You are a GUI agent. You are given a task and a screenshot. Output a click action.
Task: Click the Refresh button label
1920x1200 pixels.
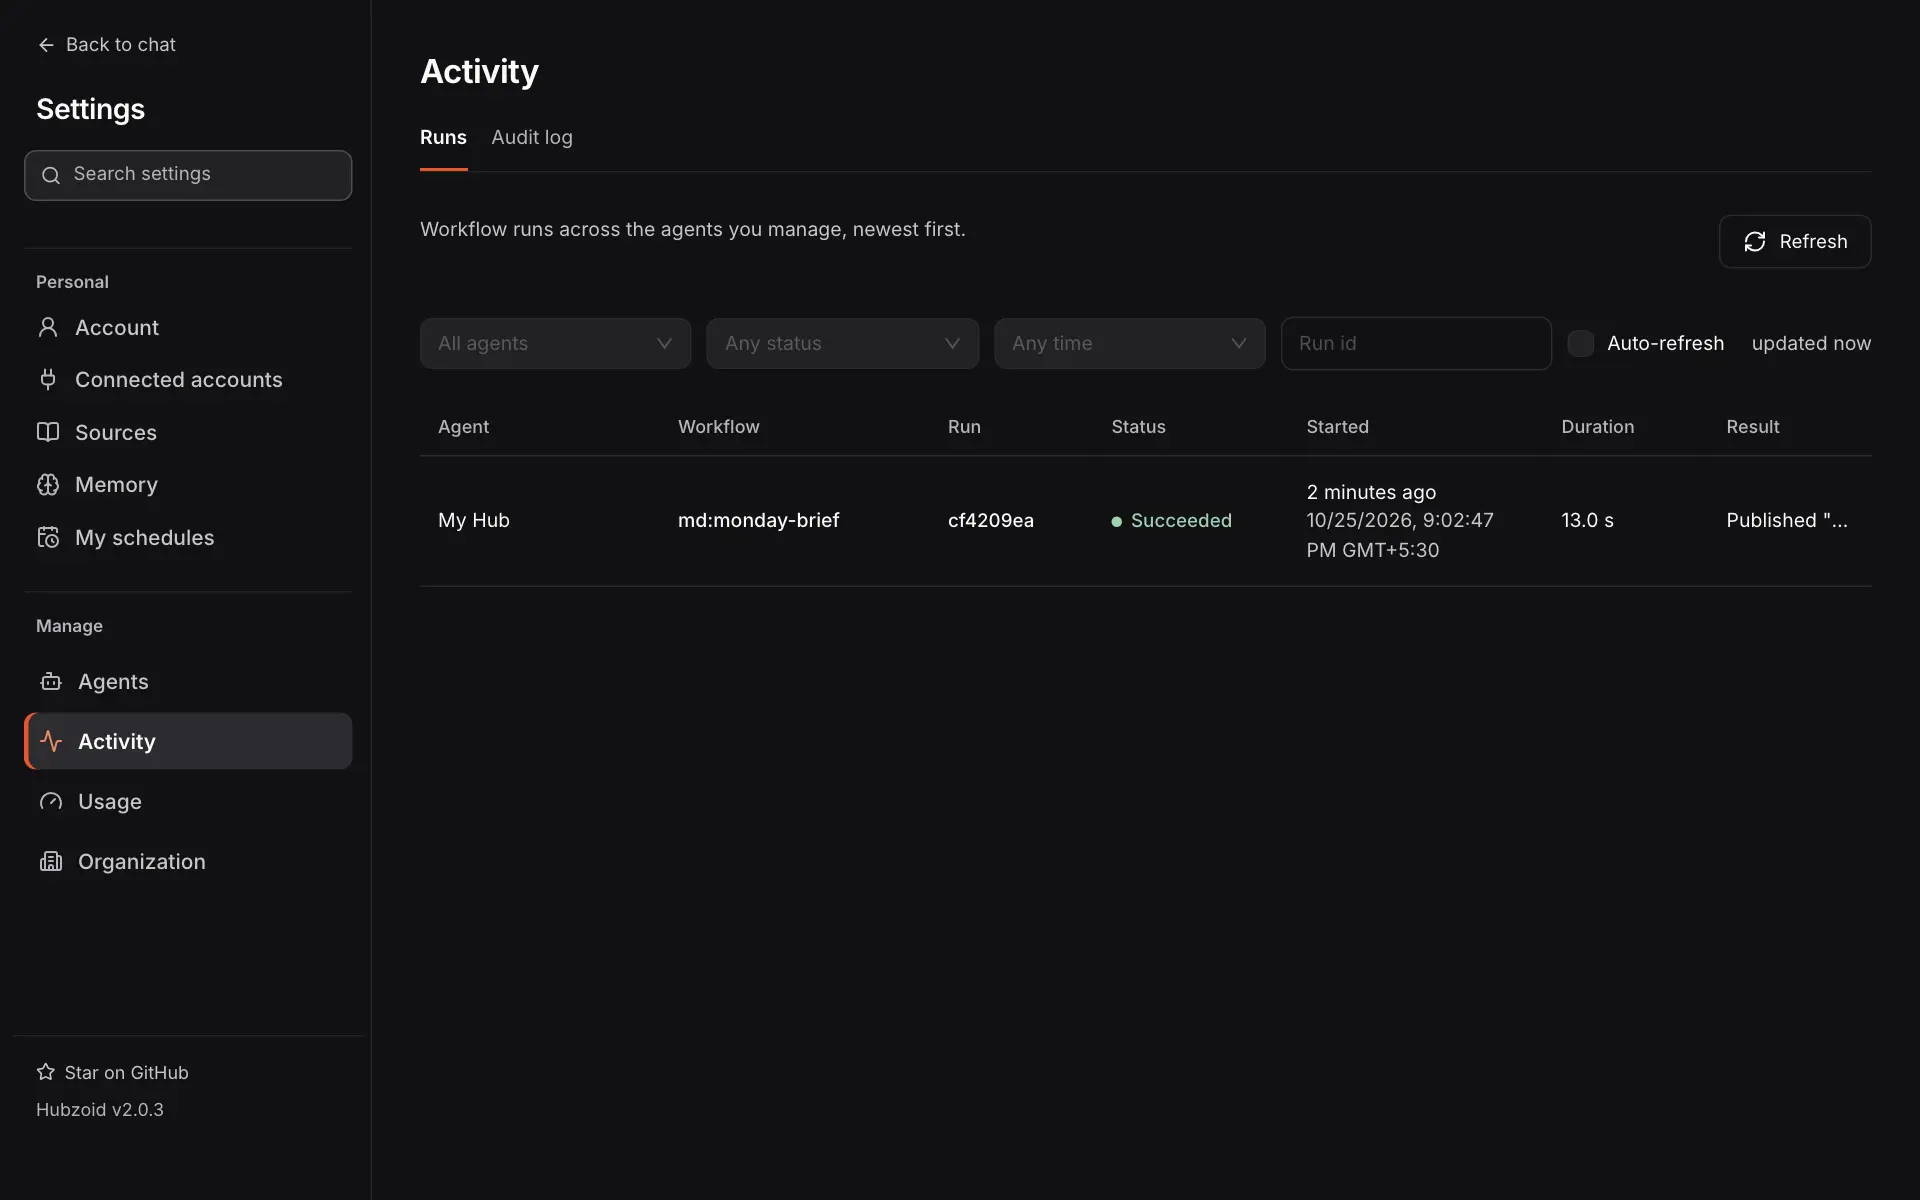1813,241
